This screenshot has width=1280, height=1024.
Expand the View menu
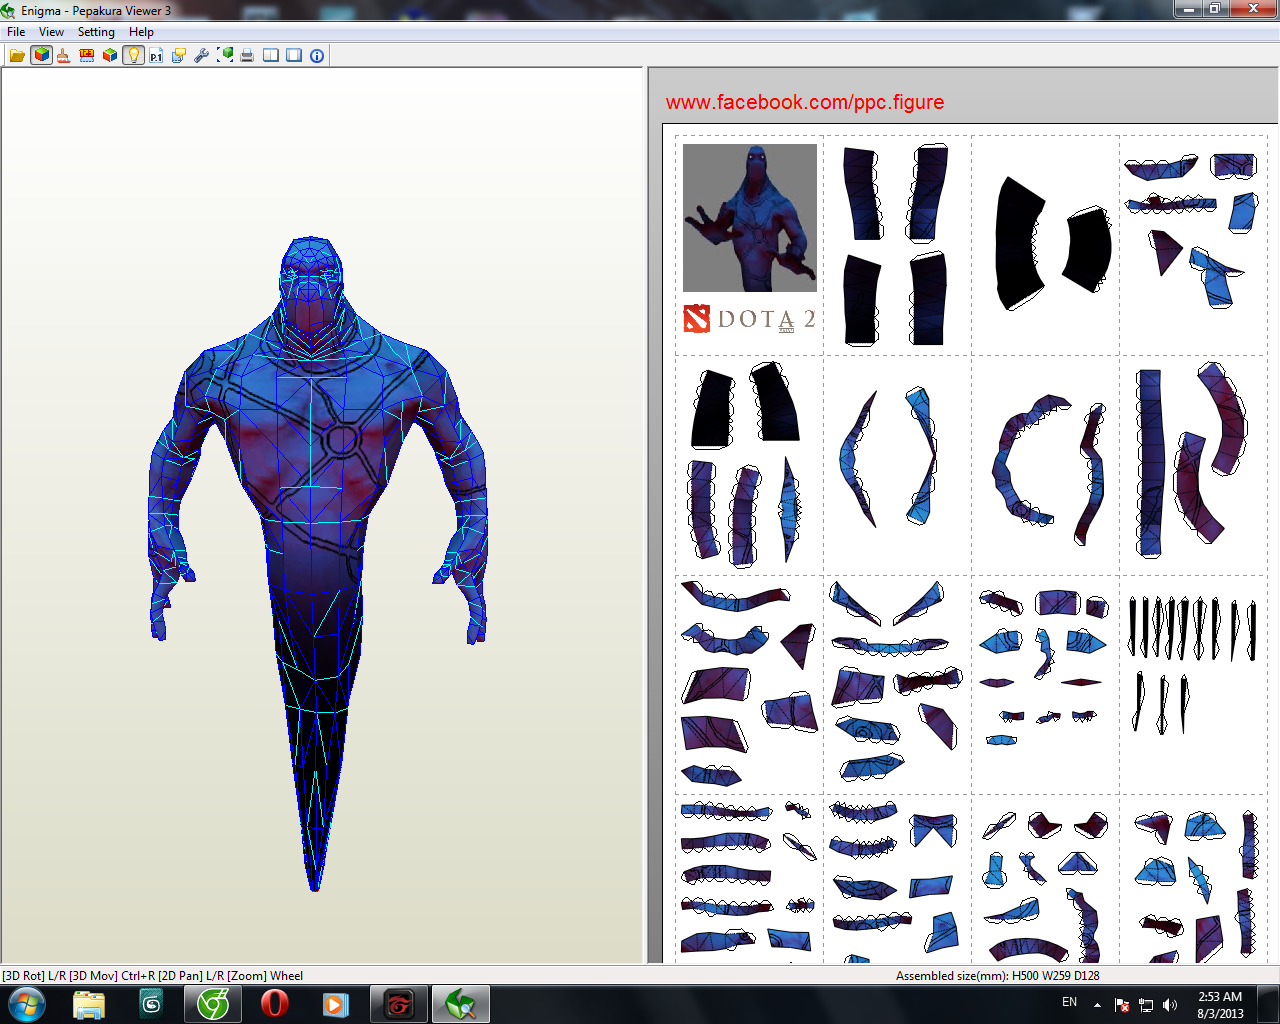[50, 31]
